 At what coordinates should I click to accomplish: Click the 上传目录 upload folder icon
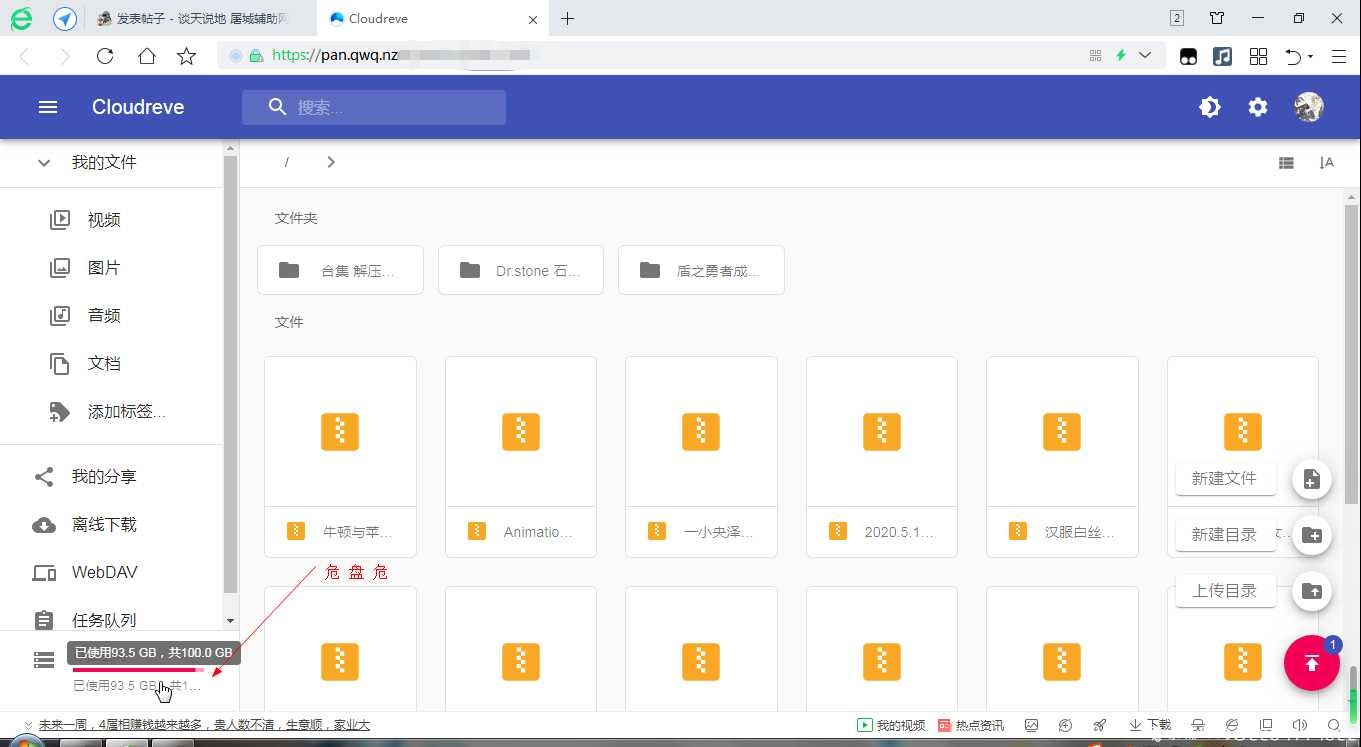(1312, 591)
